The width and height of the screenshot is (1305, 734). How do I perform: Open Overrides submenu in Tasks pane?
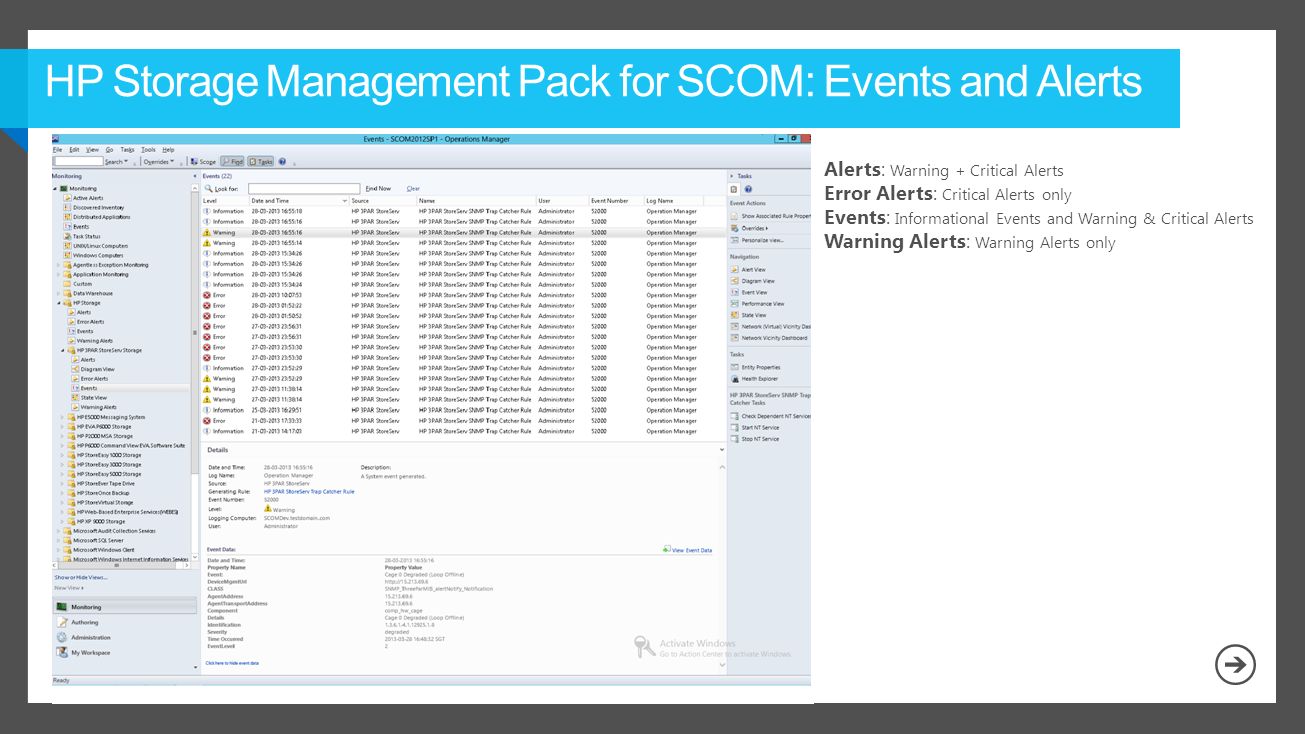click(749, 228)
